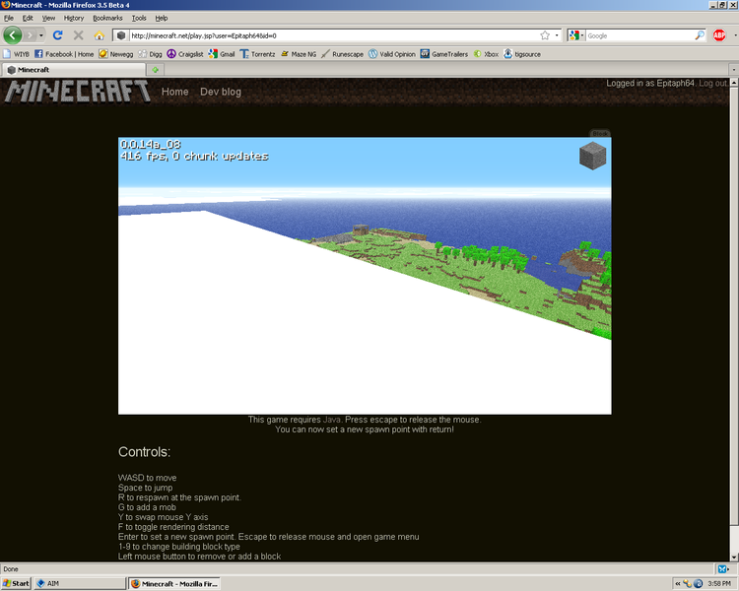Open the Dev blog link
This screenshot has width=739, height=591.
[x=221, y=92]
